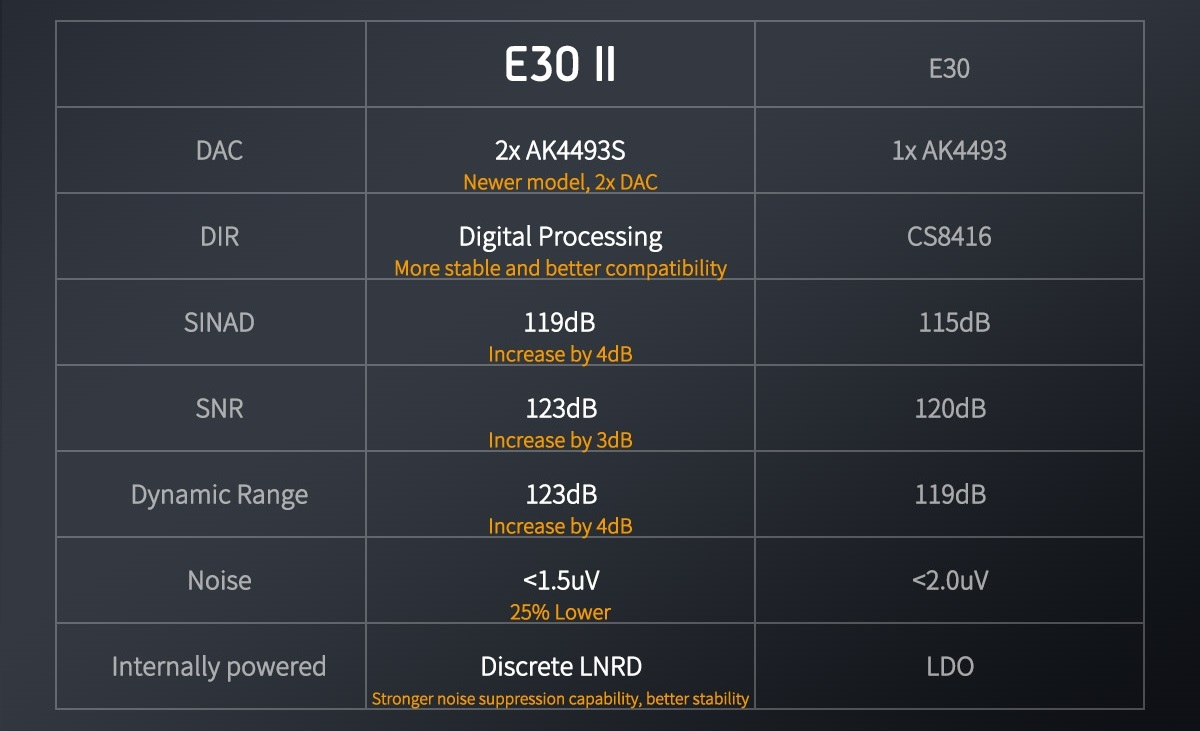Select the Internally powered row label

[219, 667]
